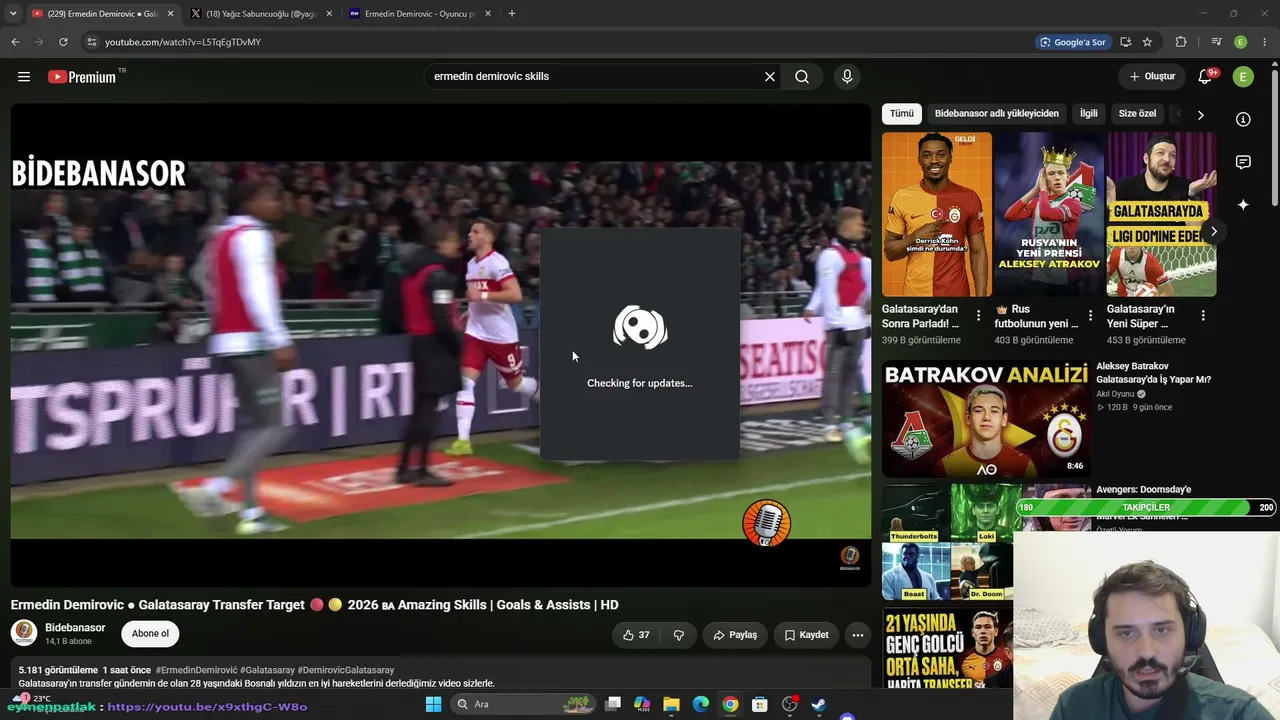The height and width of the screenshot is (720, 1280).
Task: Open the YouTube guide hamburger menu
Action: [x=24, y=77]
